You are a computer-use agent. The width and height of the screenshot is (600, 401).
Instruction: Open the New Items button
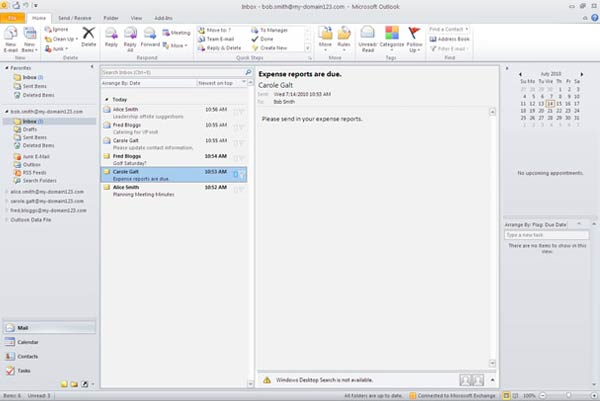coord(29,39)
